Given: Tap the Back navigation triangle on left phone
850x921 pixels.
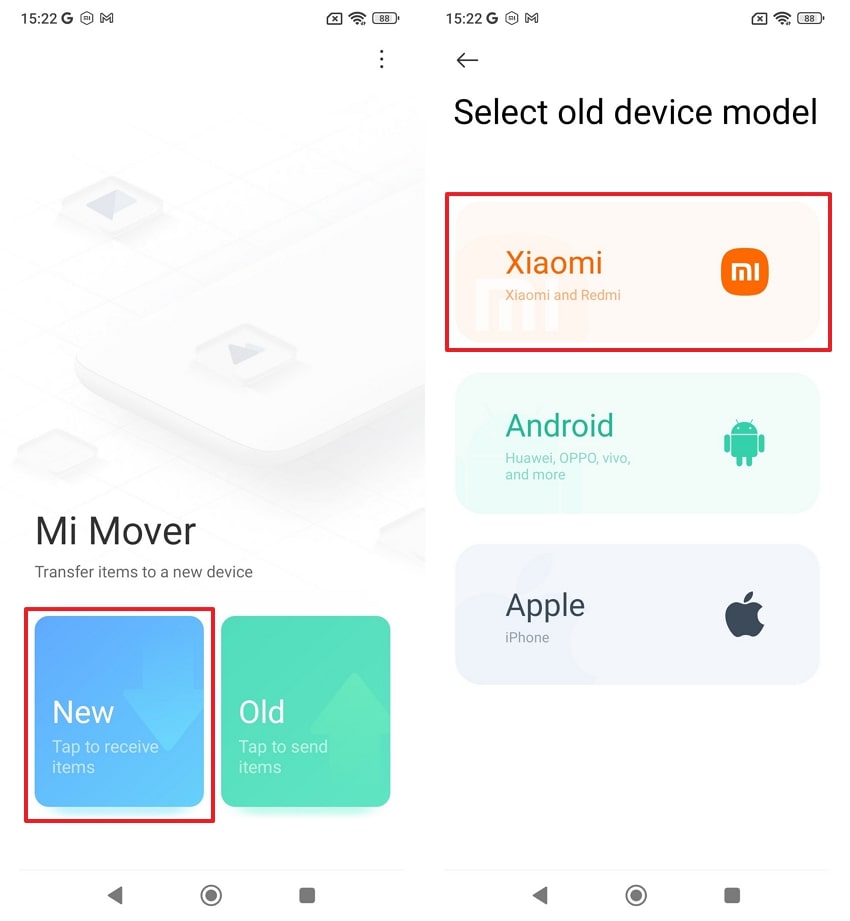Looking at the screenshot, I should pos(115,895).
